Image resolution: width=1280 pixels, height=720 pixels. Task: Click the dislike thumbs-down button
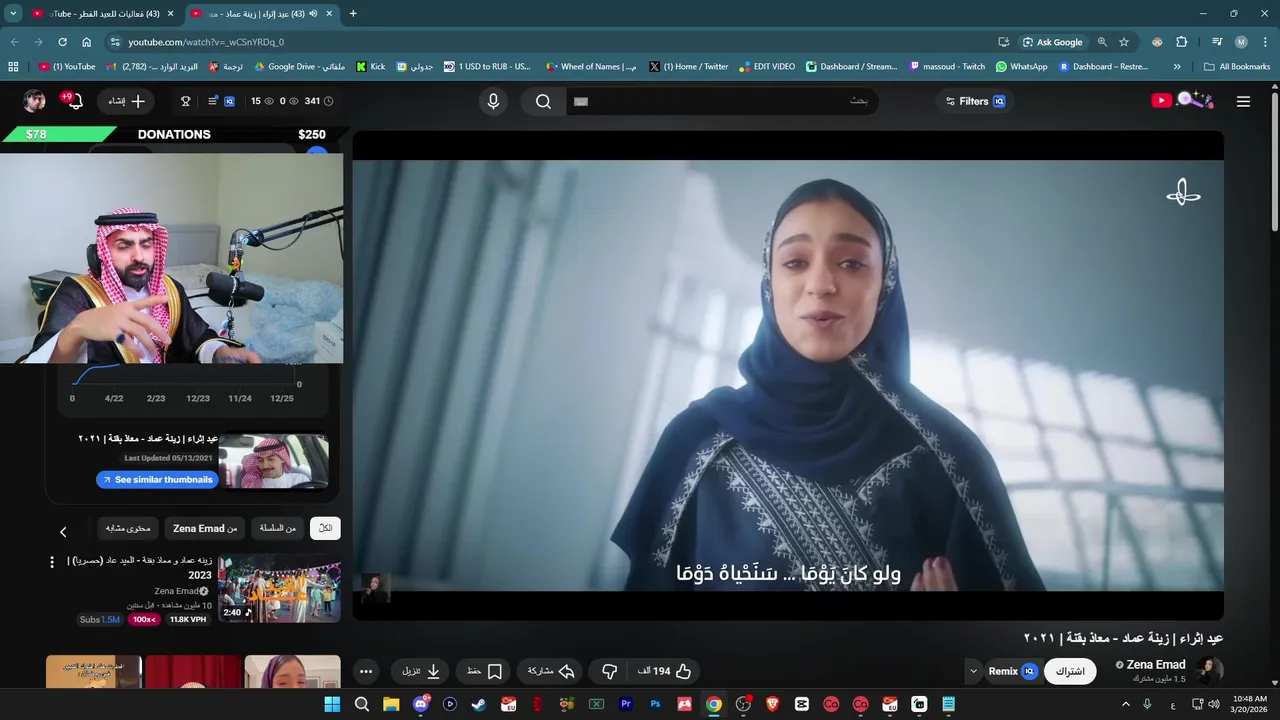click(x=609, y=671)
